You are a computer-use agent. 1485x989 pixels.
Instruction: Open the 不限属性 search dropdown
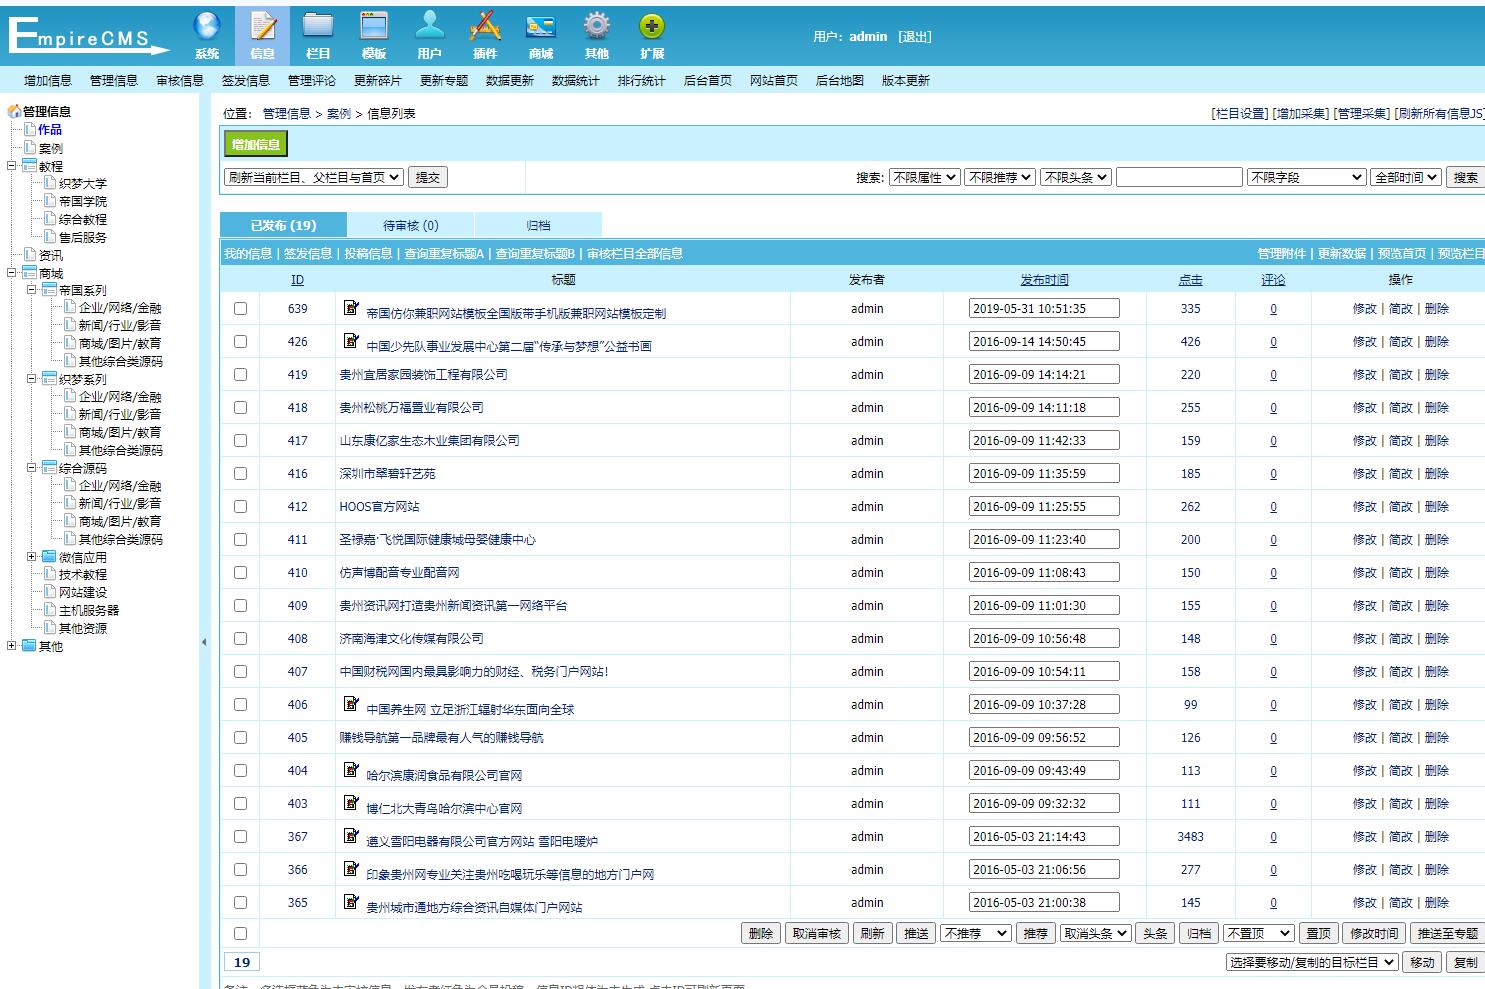point(924,177)
